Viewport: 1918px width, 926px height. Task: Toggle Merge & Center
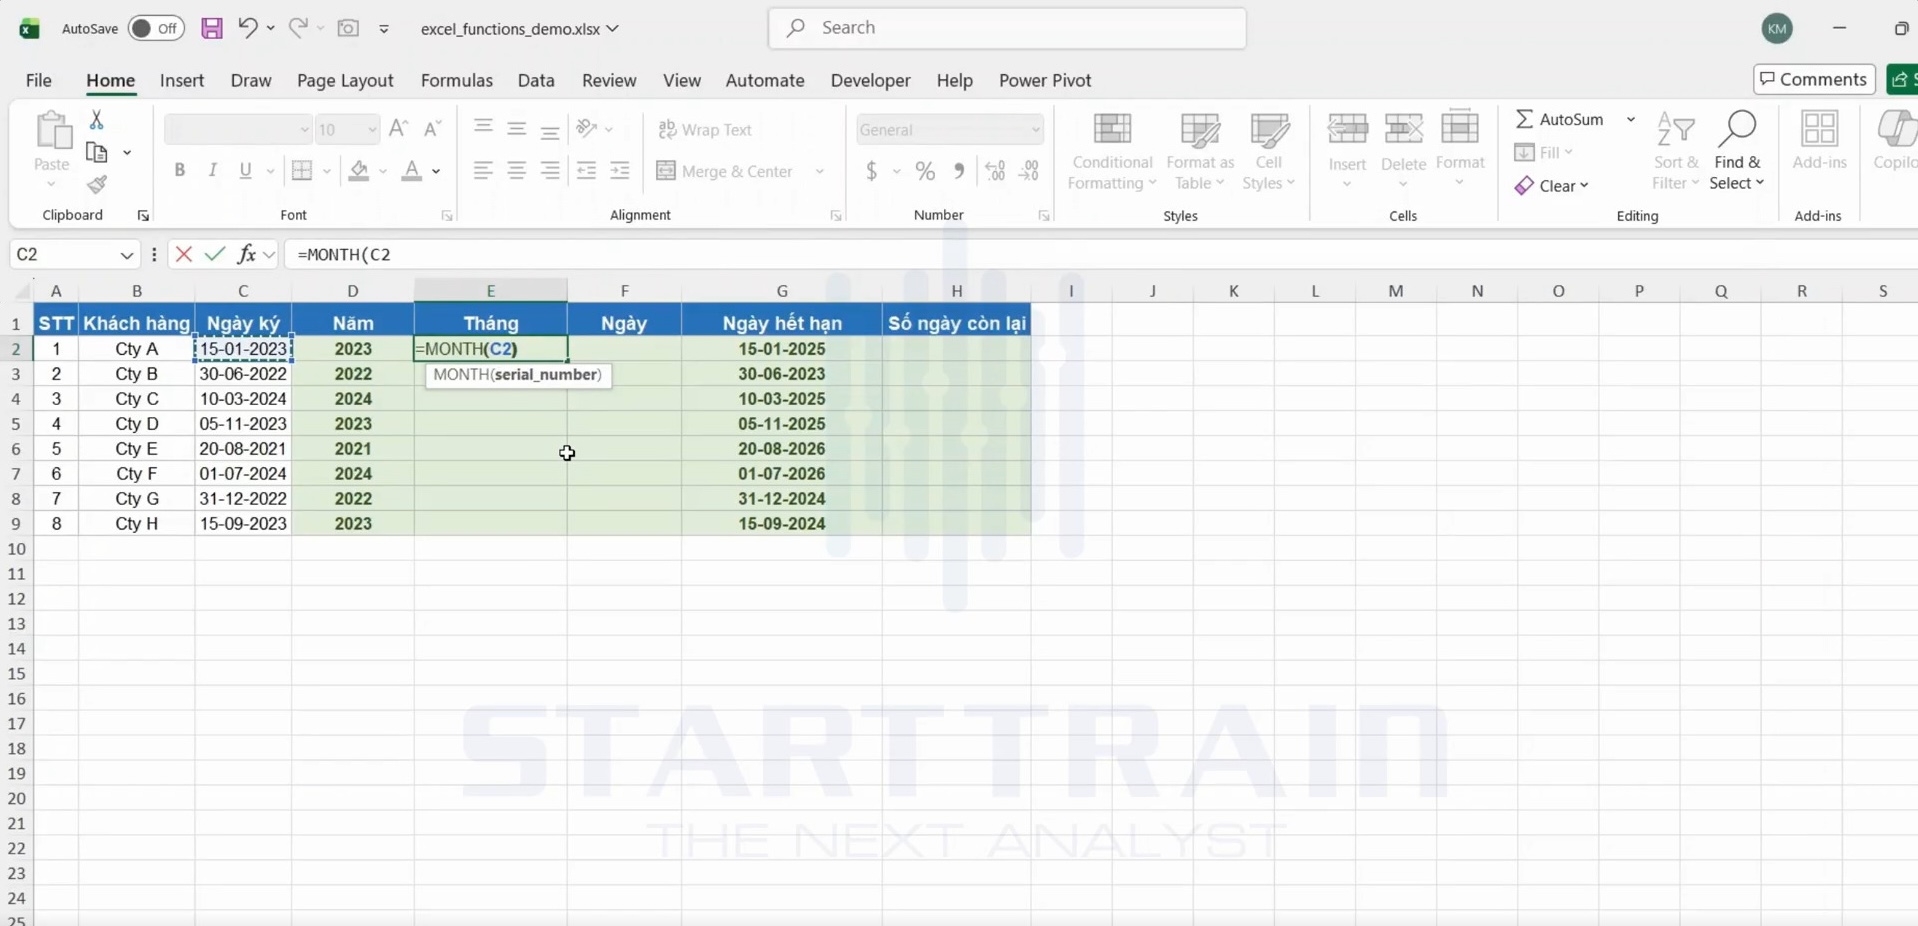click(725, 171)
